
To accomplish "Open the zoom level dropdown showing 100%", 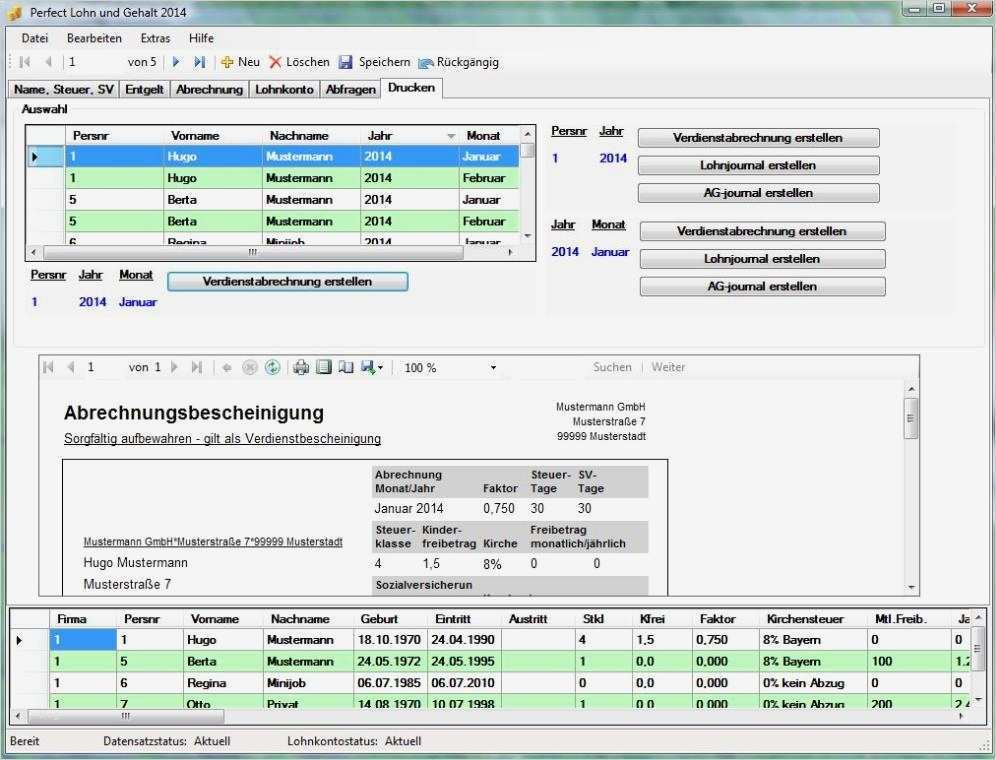I will [x=492, y=366].
